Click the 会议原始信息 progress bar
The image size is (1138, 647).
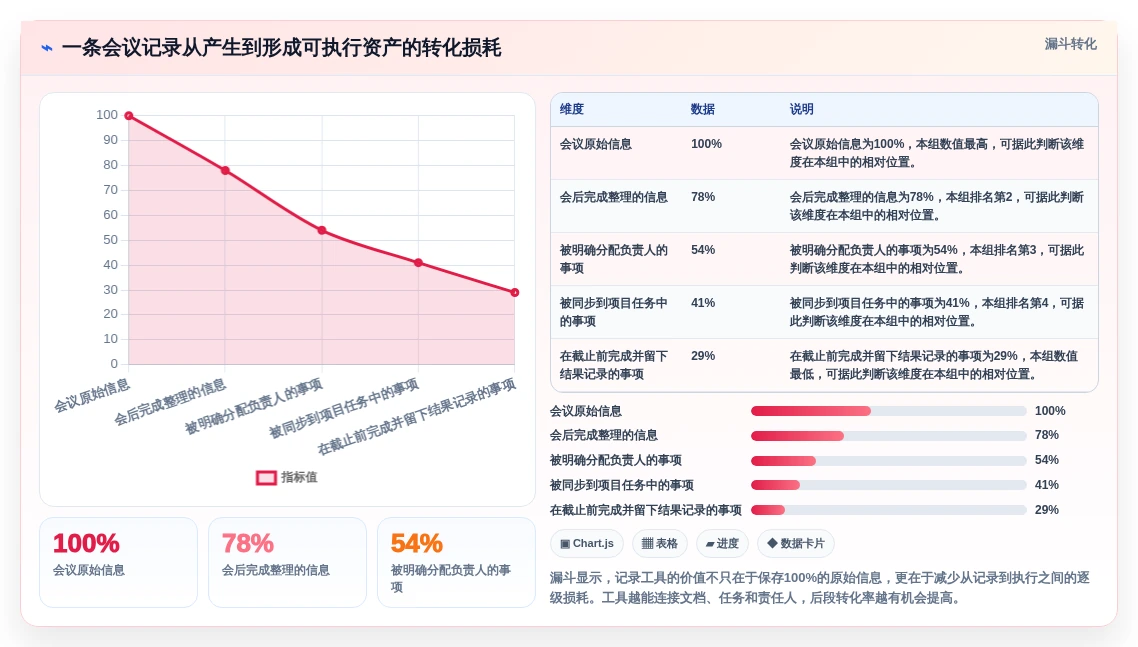tap(888, 411)
